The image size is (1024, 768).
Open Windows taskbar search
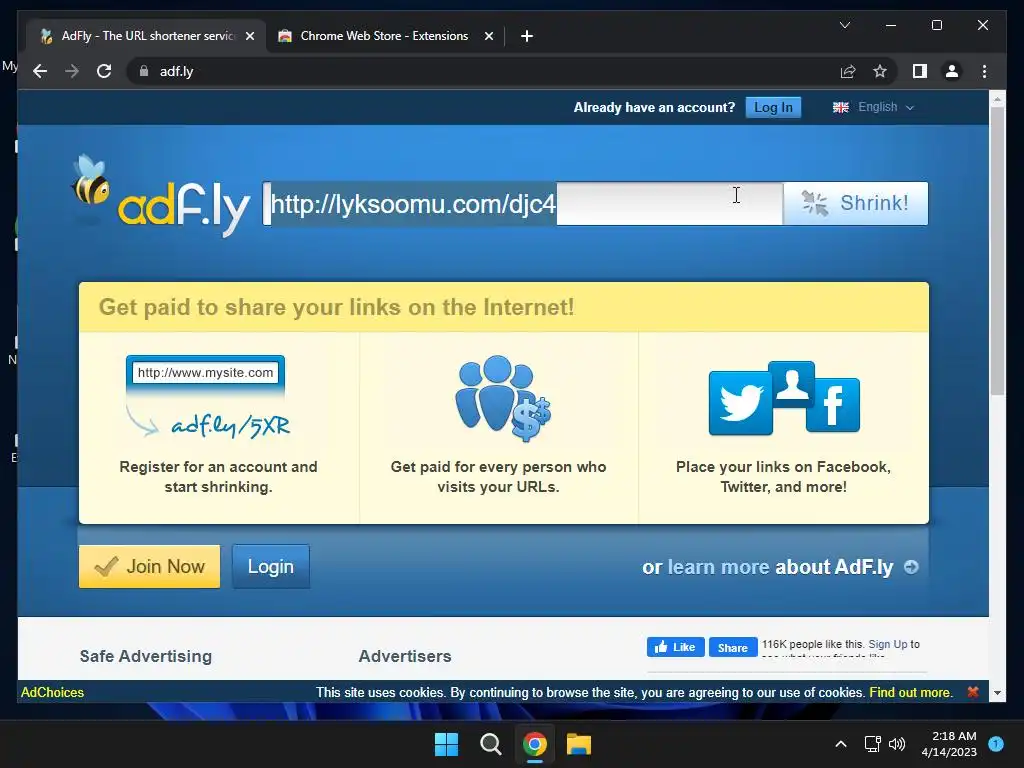click(x=490, y=744)
